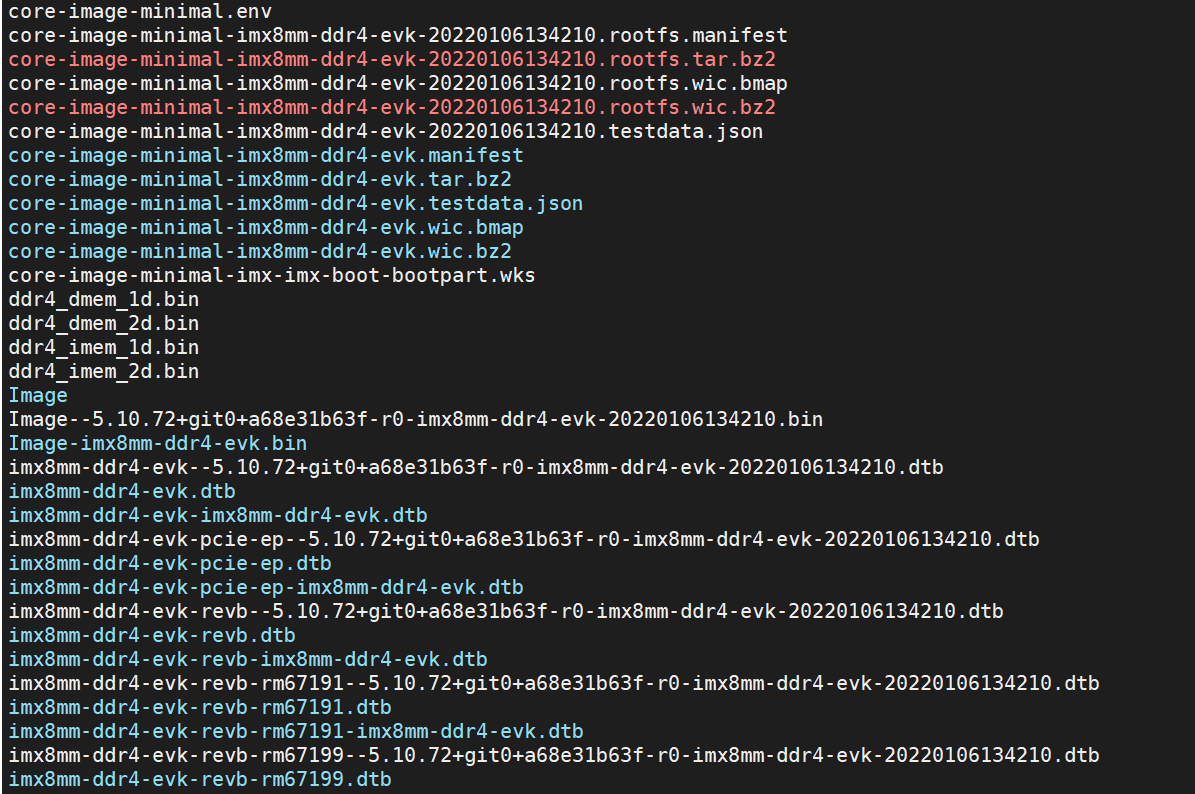Click the imx-boot-bootpart.wks file entry
This screenshot has width=1195, height=794.
click(272, 275)
